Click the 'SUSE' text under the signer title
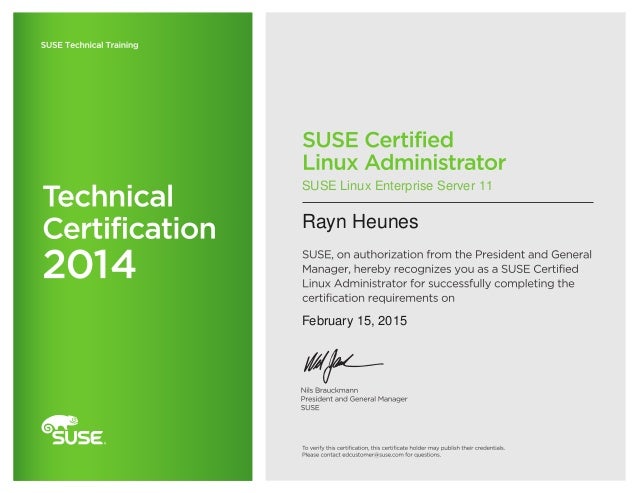638x493 pixels. (x=310, y=408)
